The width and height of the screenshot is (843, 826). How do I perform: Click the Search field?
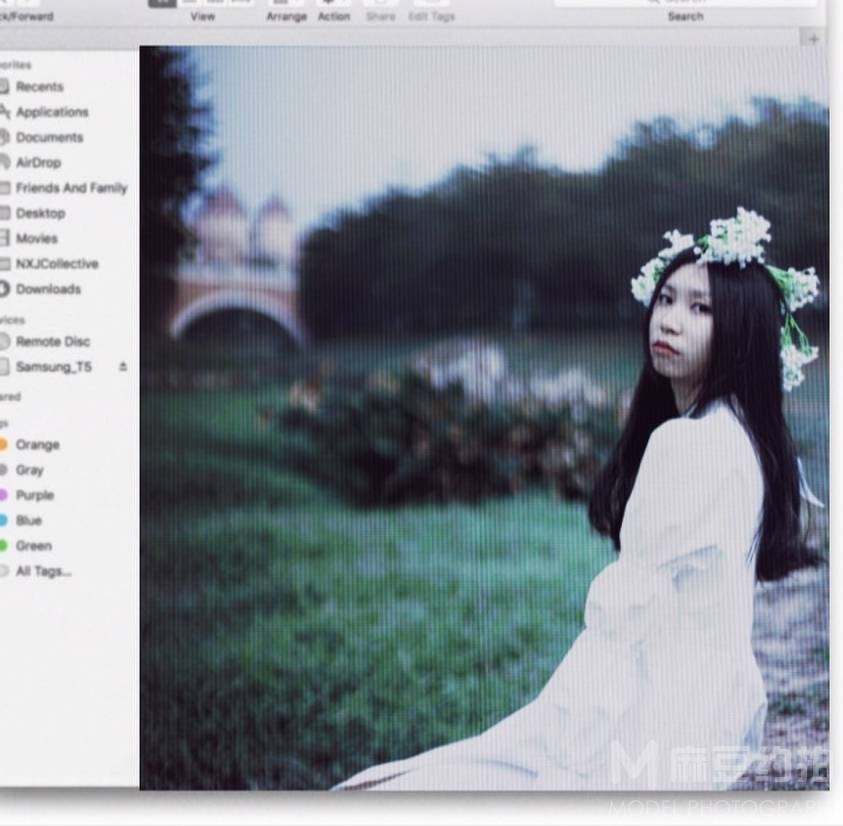click(x=685, y=4)
